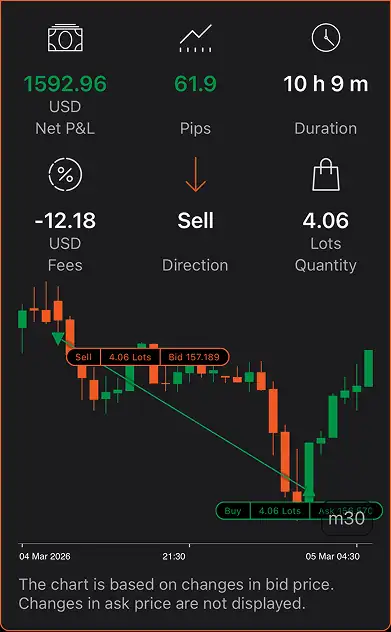Click the Sell direction label
Screen dimensions: 391x632
coord(196,220)
